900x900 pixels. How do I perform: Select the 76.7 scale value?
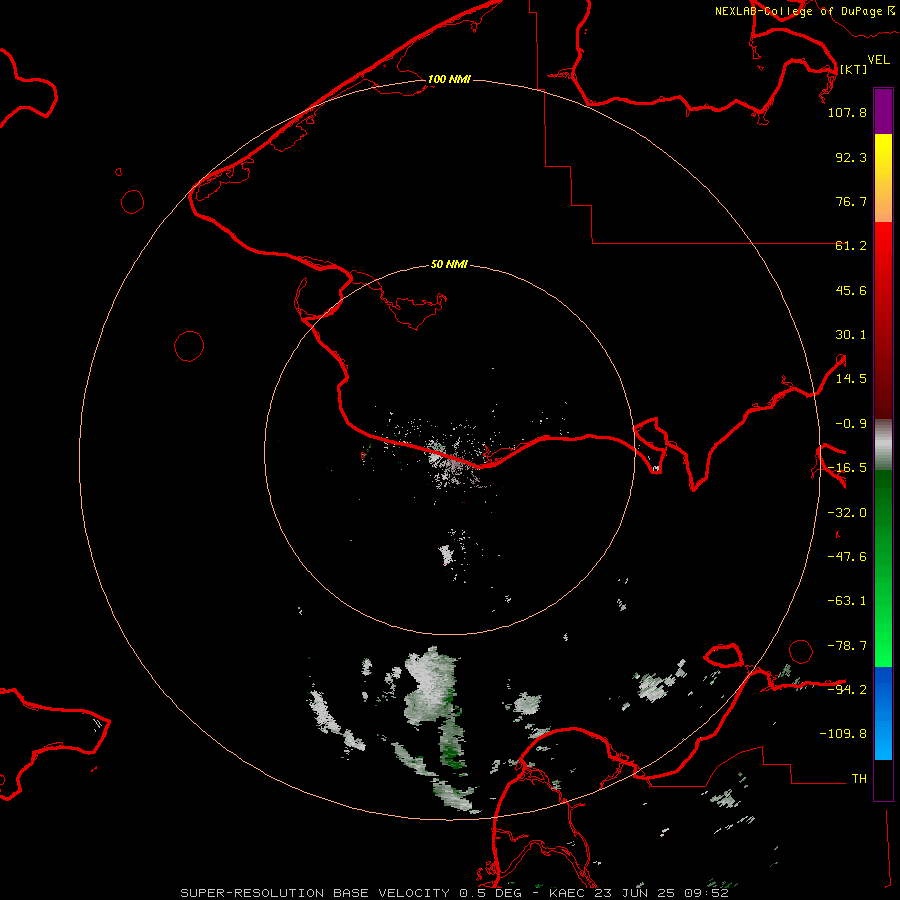(x=851, y=201)
